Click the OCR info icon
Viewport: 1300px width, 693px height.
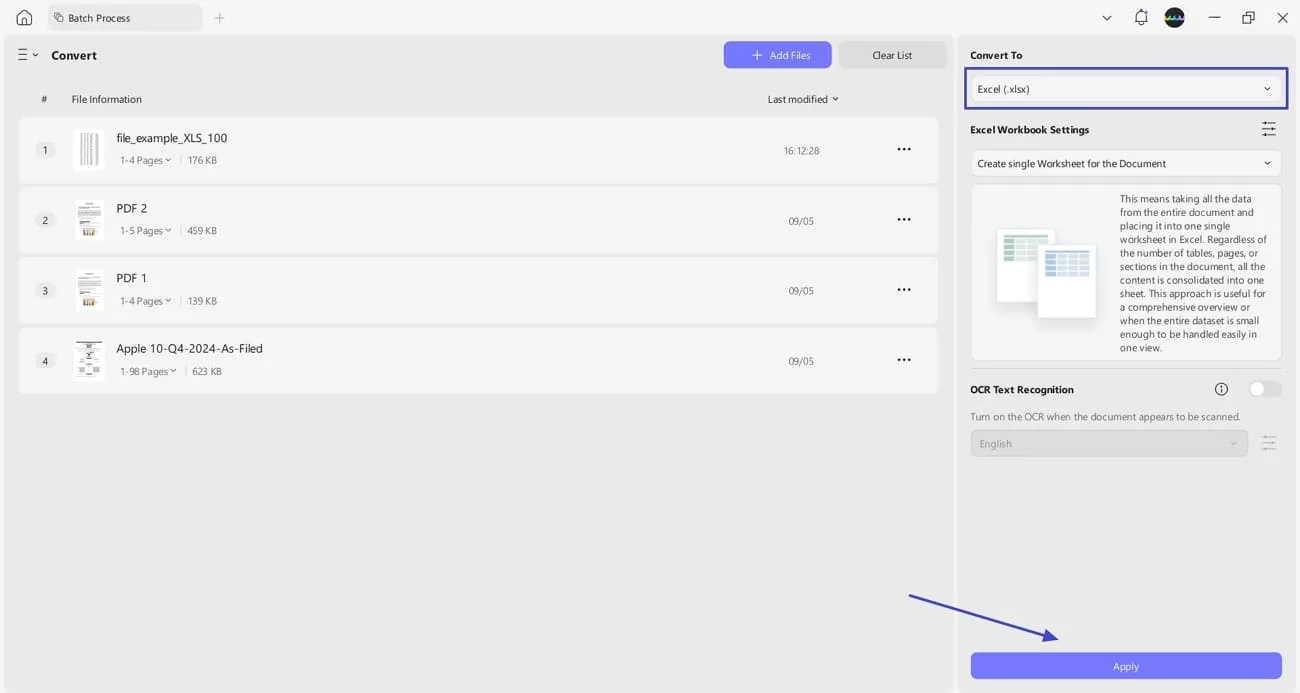click(x=1221, y=389)
